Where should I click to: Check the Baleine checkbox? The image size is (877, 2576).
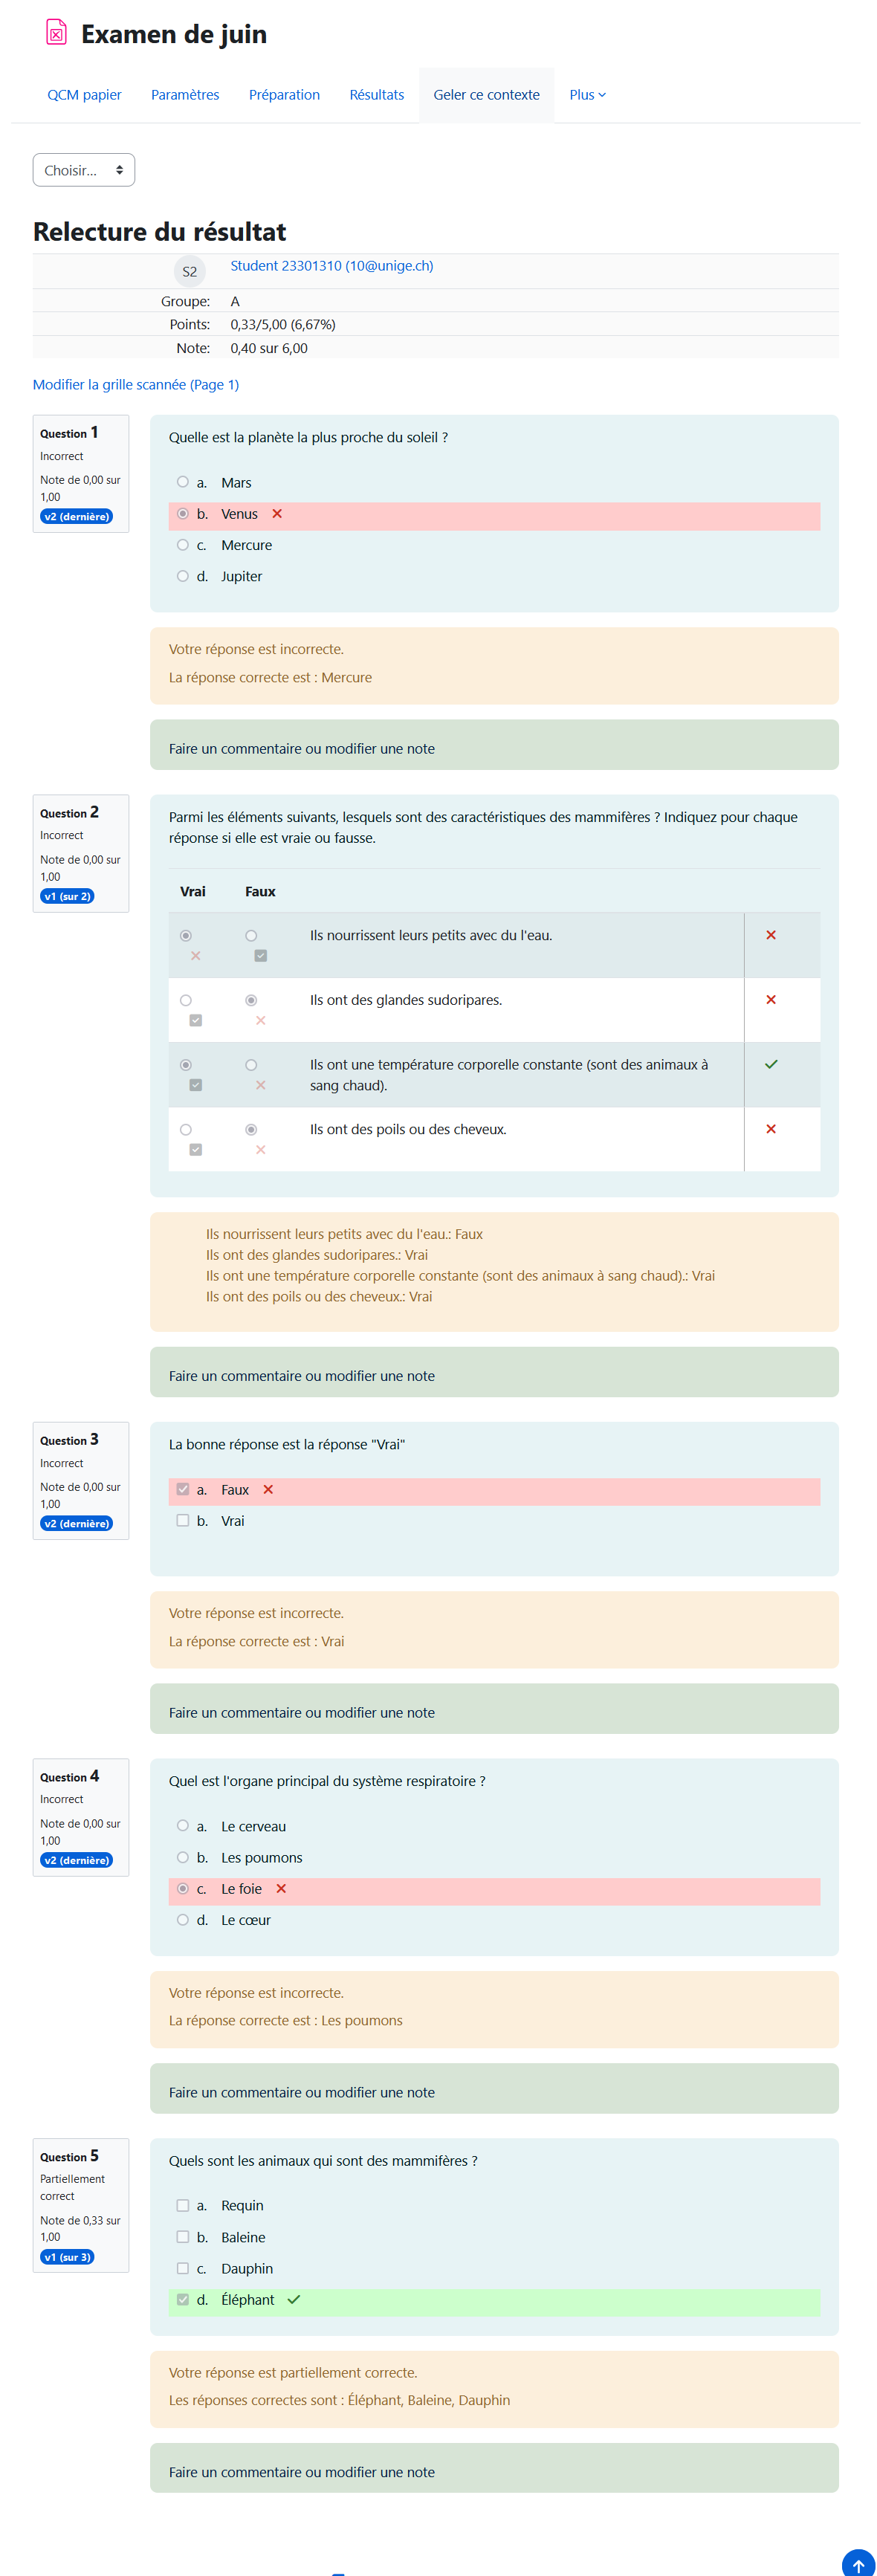pos(183,2236)
